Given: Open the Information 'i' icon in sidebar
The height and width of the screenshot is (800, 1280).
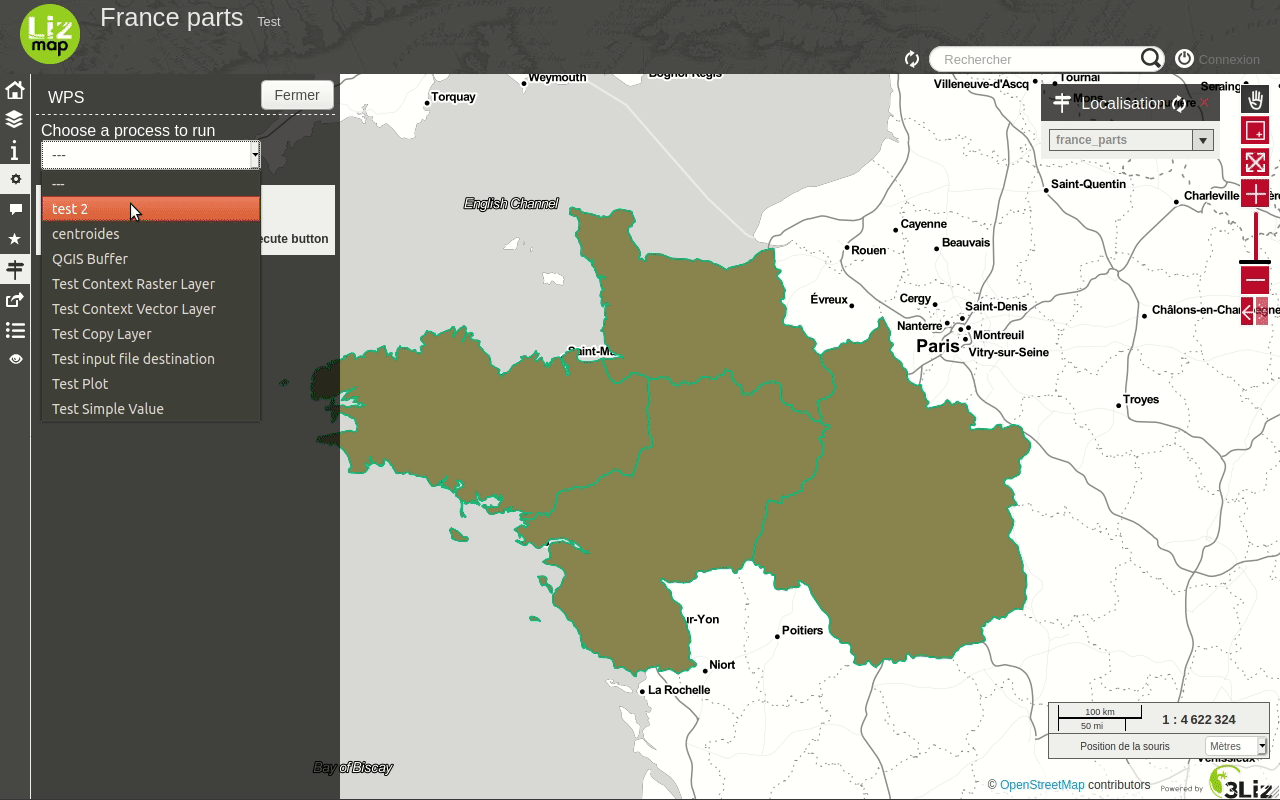Looking at the screenshot, I should point(14,150).
